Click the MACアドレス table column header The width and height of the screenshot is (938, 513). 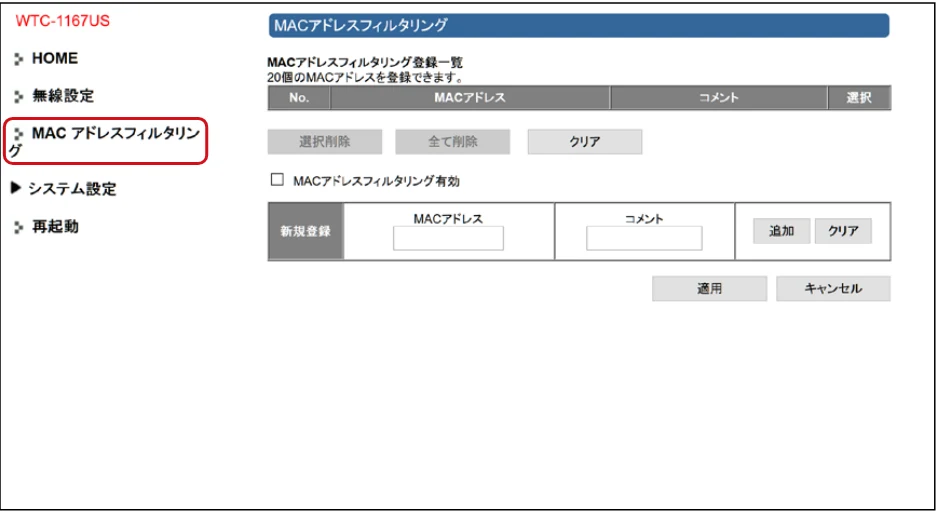[470, 97]
